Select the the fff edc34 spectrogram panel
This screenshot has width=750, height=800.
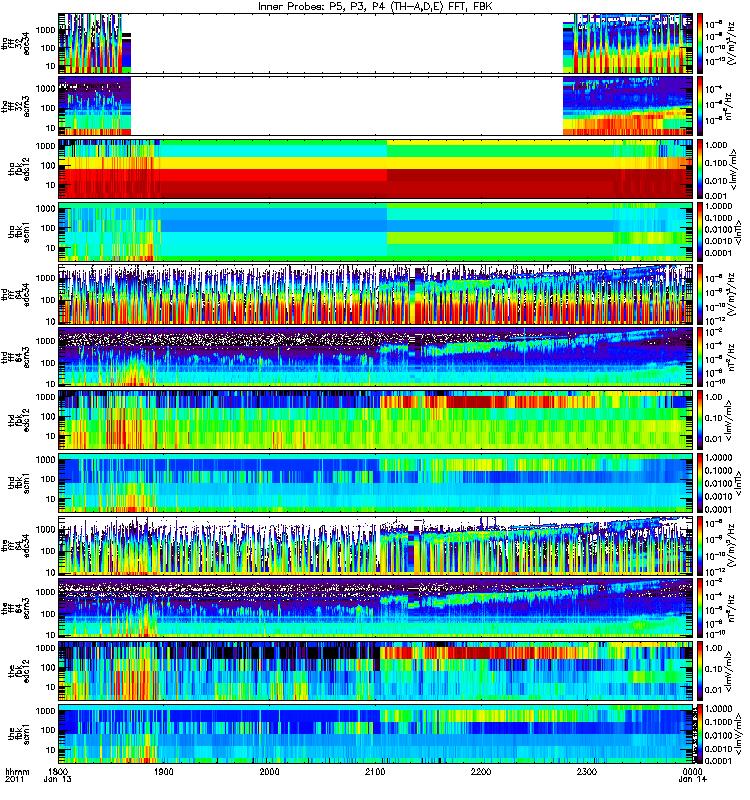376,545
